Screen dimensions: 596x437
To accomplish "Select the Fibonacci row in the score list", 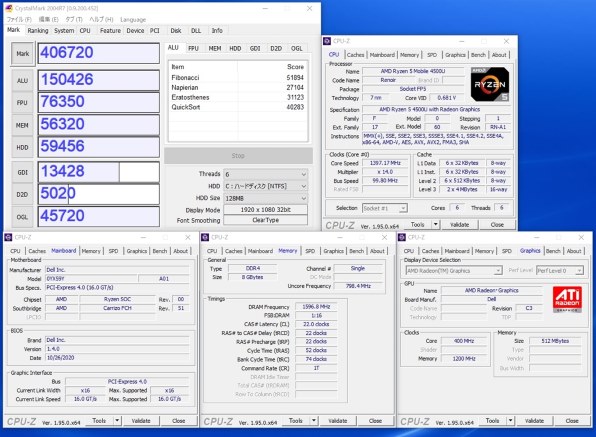I will pos(238,78).
